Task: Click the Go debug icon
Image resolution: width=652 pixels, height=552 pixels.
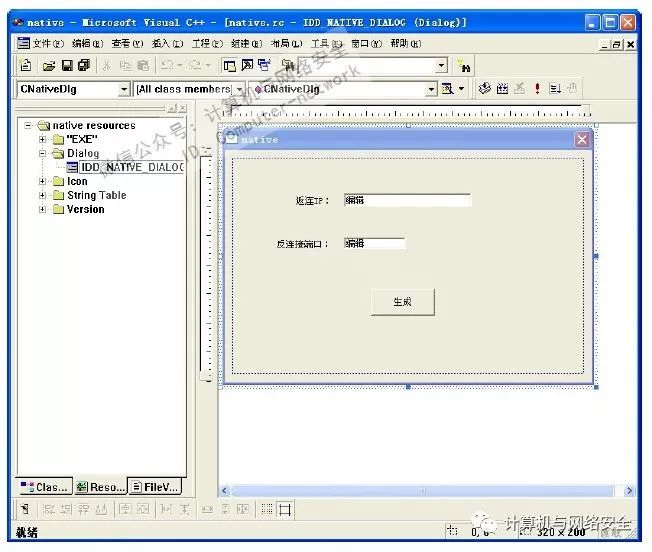Action: point(555,88)
